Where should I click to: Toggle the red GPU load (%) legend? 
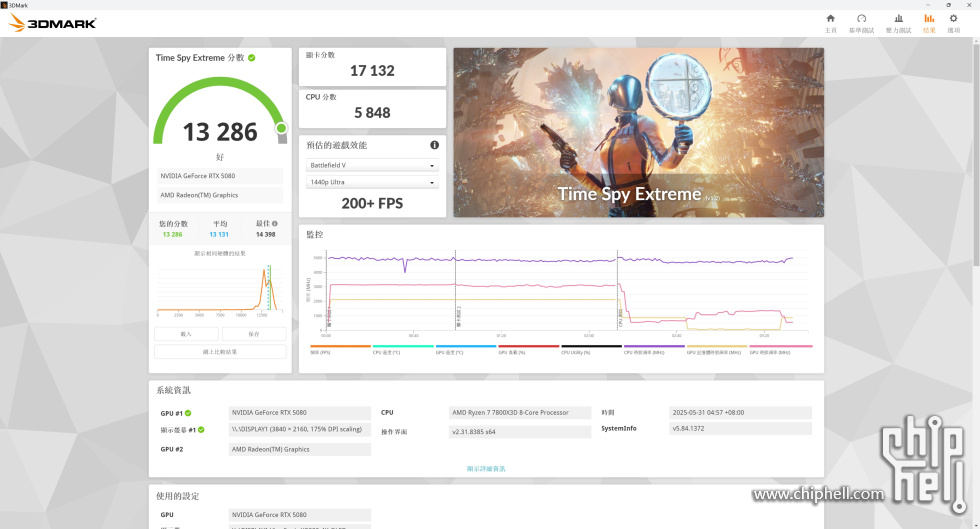click(529, 349)
